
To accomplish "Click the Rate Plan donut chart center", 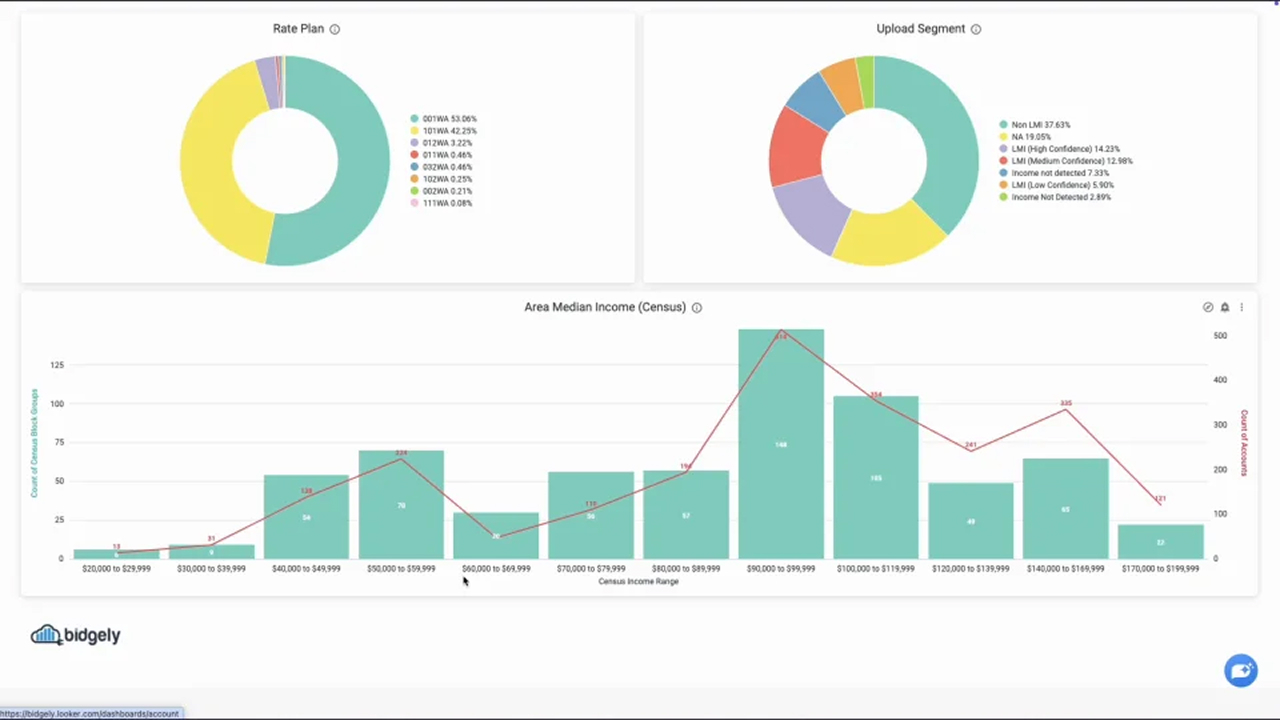I will pyautogui.click(x=283, y=160).
